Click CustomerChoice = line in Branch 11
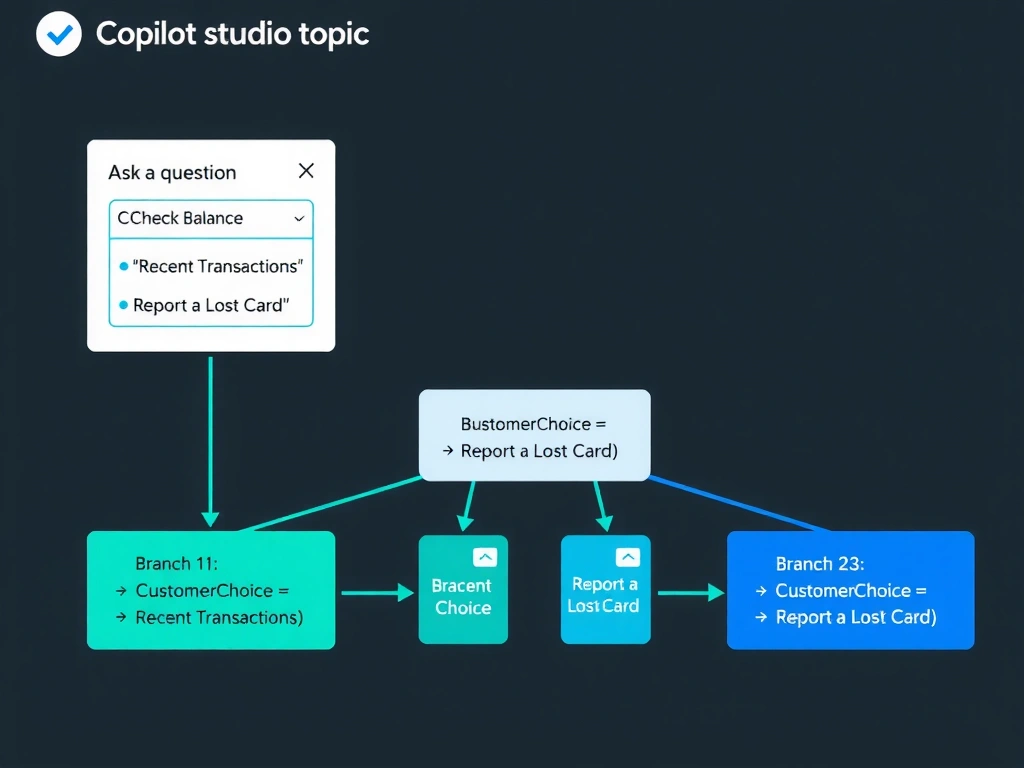 [x=212, y=590]
